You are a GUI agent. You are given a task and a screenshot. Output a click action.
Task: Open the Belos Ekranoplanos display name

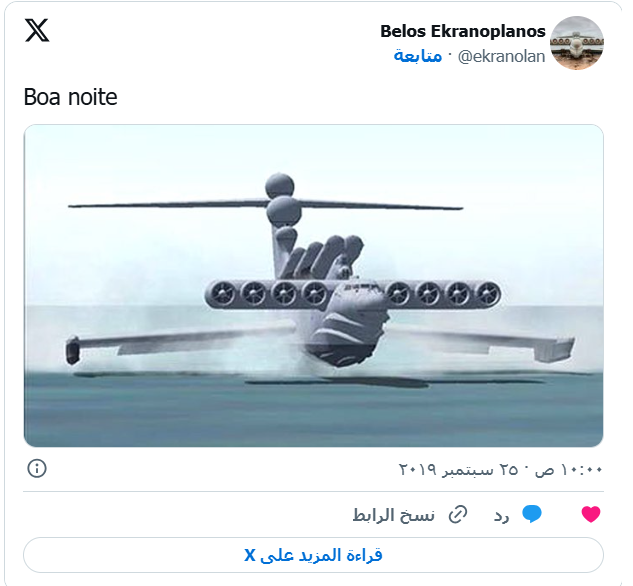(x=463, y=31)
